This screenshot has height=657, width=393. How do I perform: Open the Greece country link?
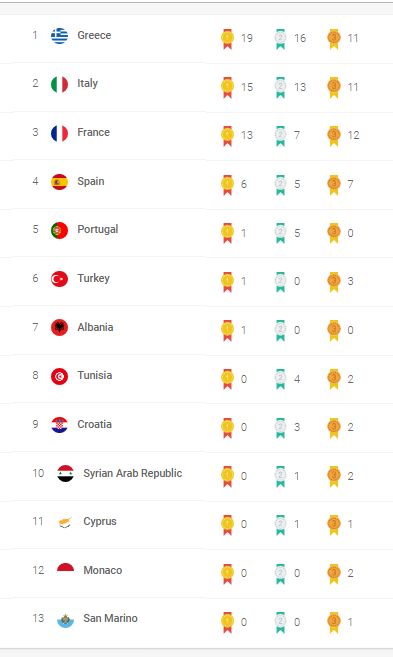click(94, 35)
